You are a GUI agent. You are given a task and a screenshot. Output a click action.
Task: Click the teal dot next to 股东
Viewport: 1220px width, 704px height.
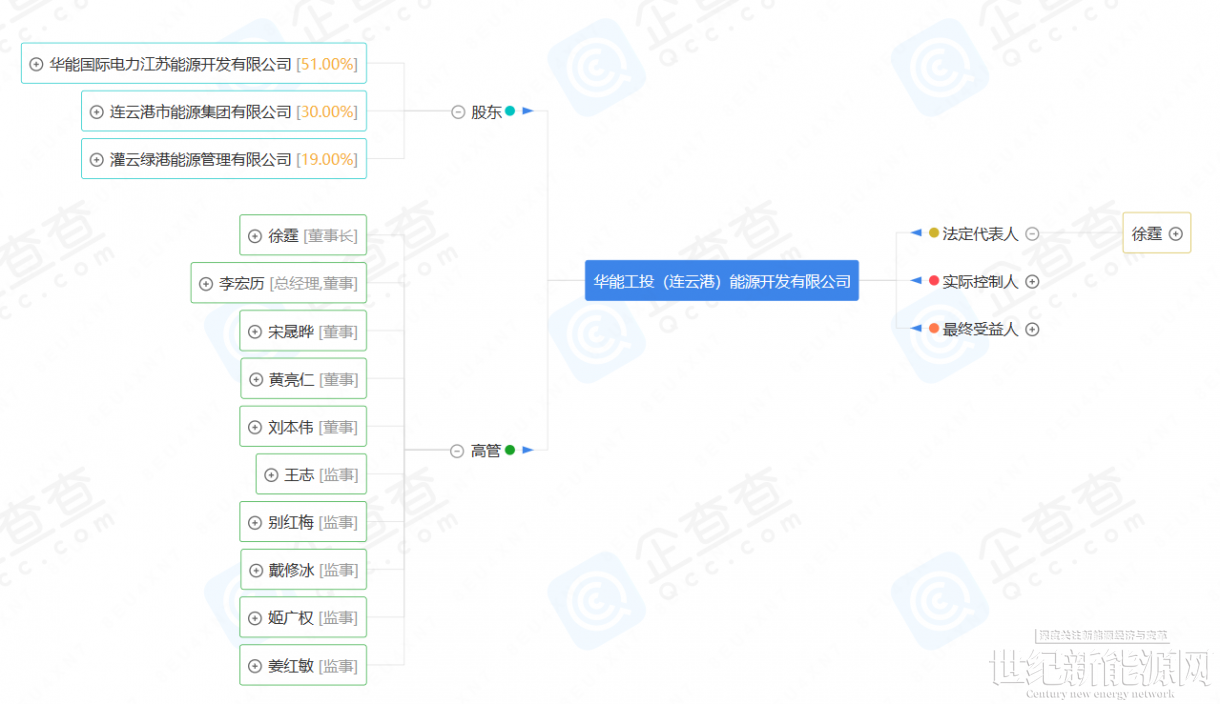tap(510, 111)
